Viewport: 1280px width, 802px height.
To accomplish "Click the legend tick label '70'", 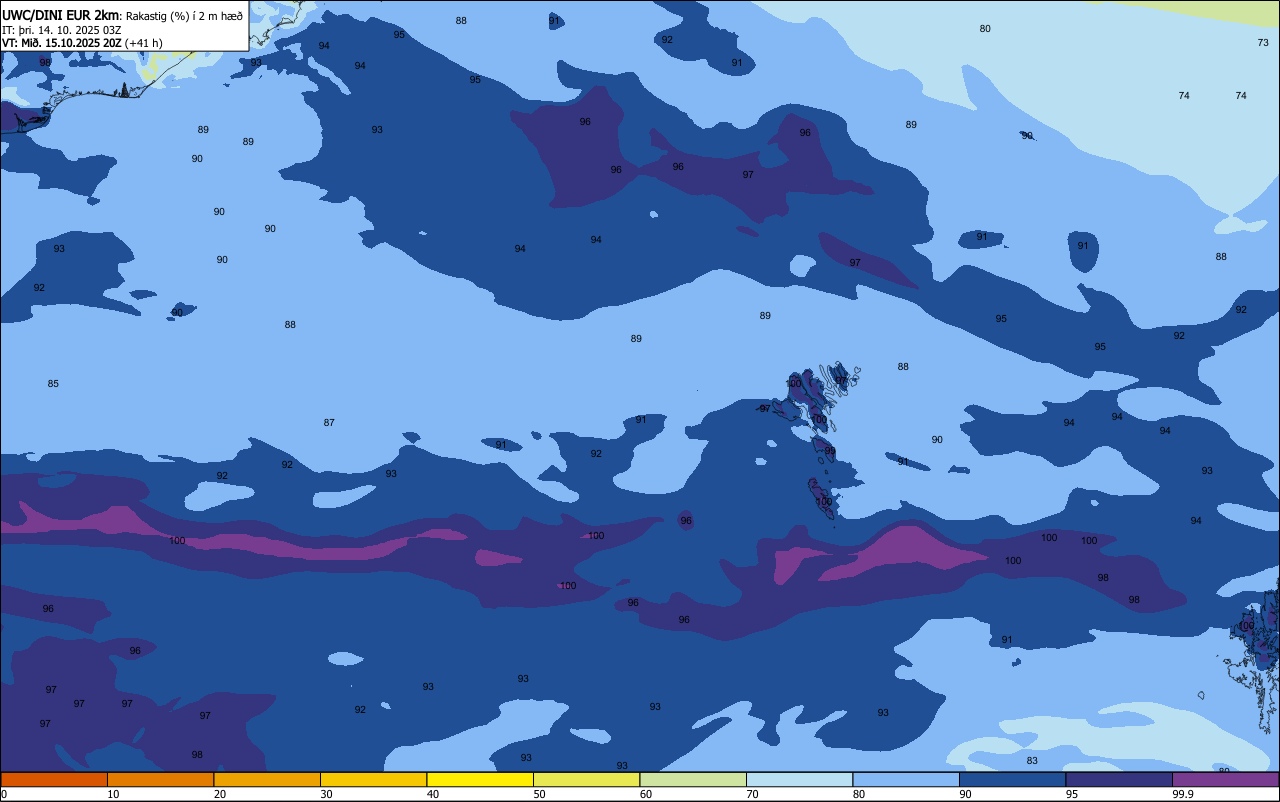I will pos(752,794).
